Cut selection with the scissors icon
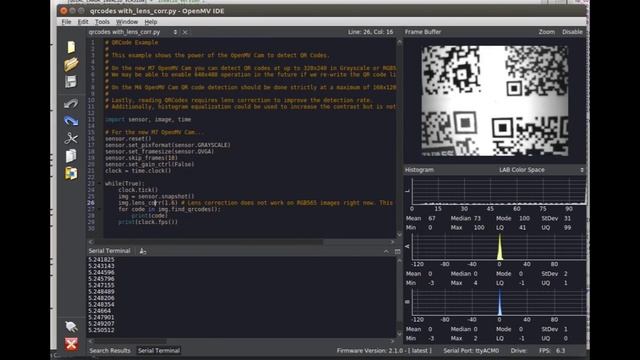This screenshot has height=360, width=640. pyautogui.click(x=71, y=138)
